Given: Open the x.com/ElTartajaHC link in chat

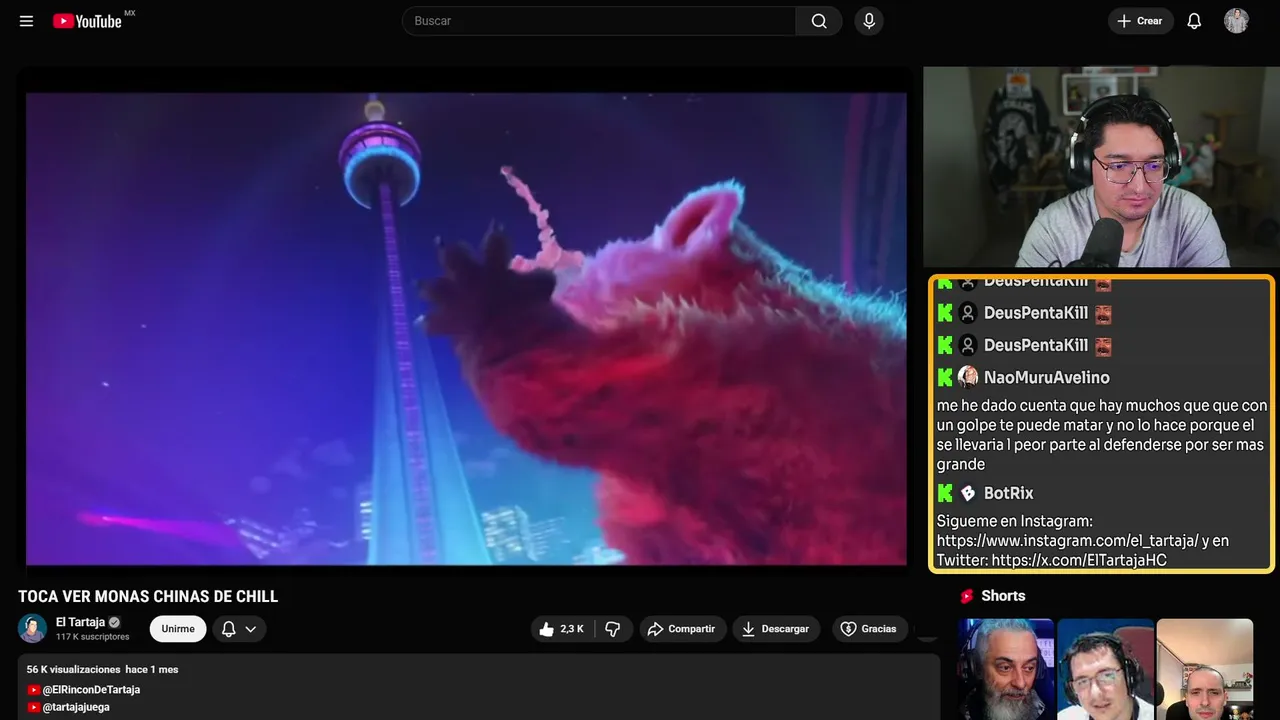Looking at the screenshot, I should 1079,560.
